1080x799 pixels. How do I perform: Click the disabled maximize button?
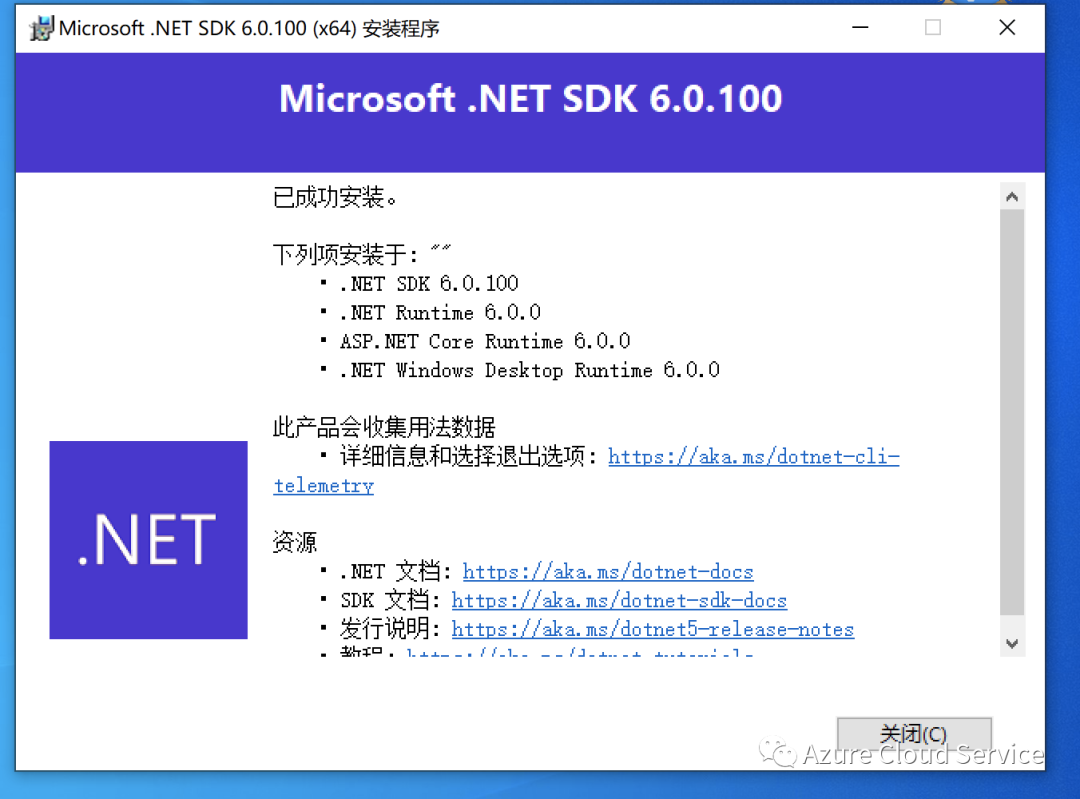[x=933, y=28]
